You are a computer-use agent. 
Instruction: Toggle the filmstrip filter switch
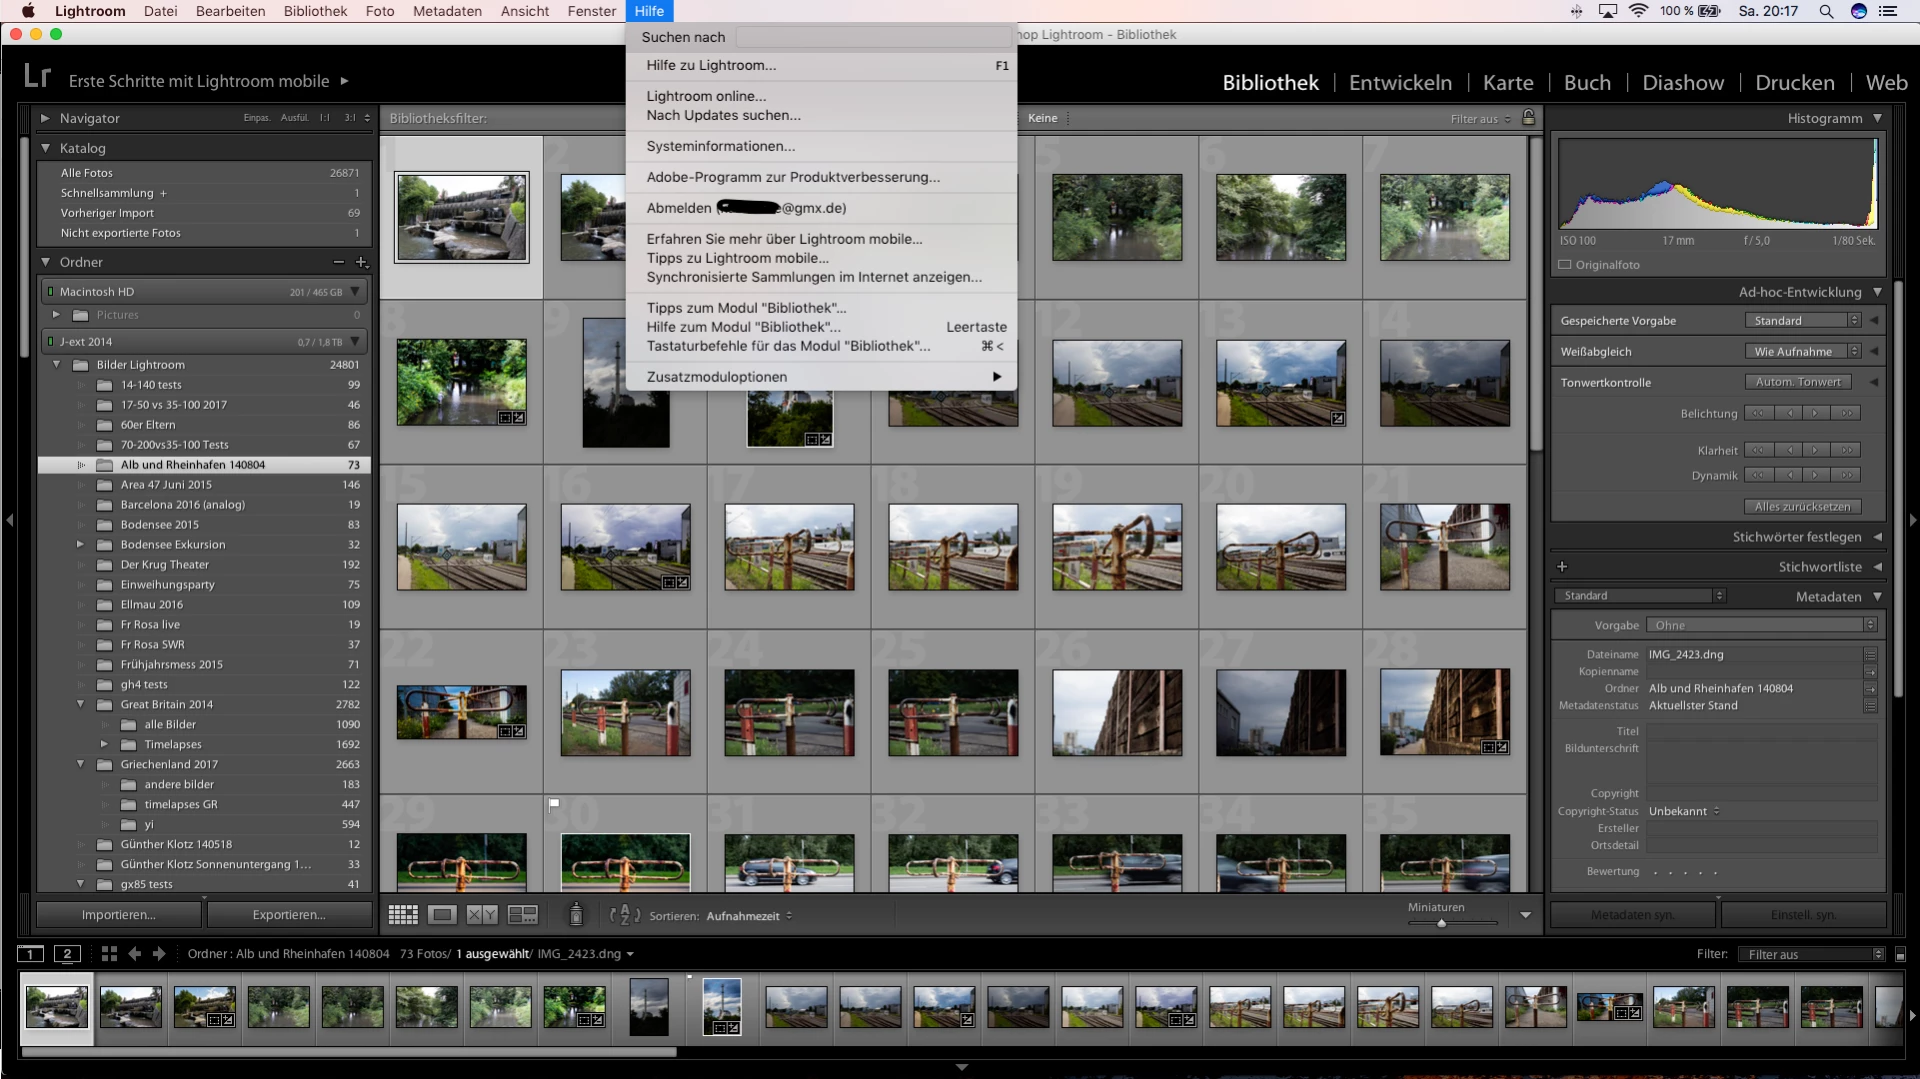pyautogui.click(x=1900, y=955)
